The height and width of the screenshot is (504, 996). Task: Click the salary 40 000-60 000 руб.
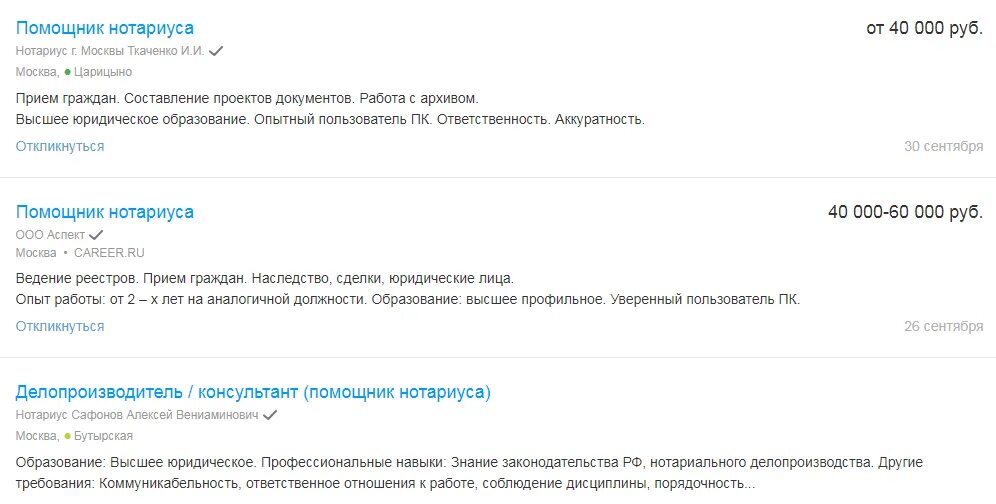(x=905, y=212)
